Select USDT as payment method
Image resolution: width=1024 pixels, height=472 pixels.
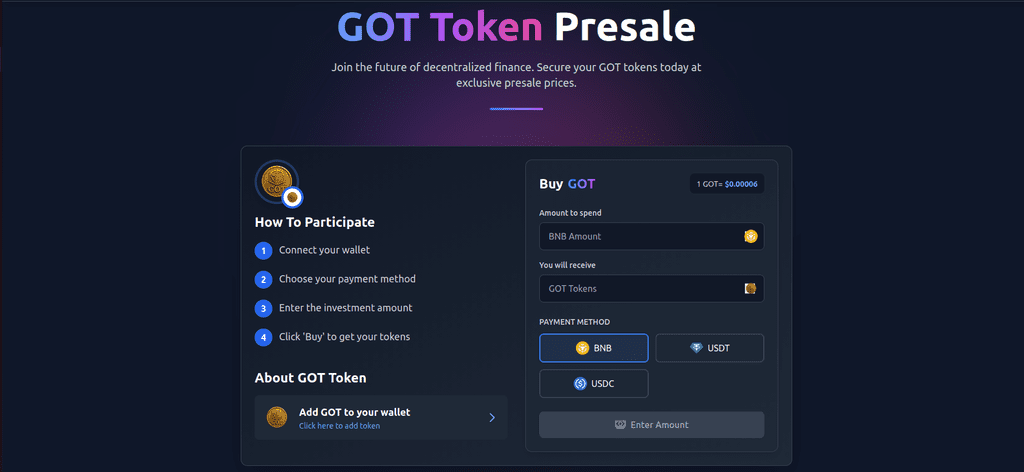[x=710, y=348]
